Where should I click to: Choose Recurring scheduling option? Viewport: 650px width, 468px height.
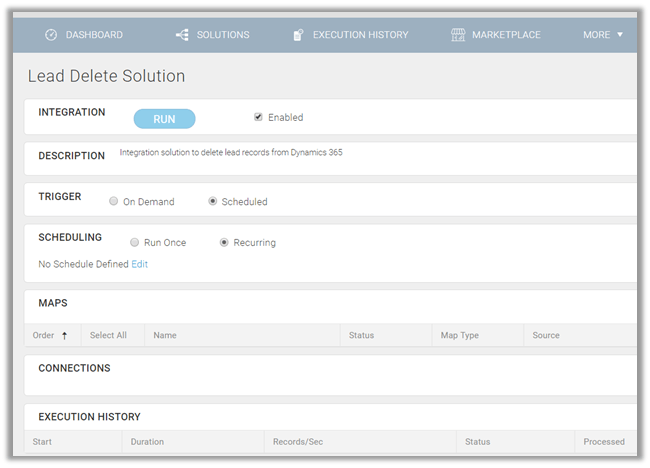click(x=224, y=243)
